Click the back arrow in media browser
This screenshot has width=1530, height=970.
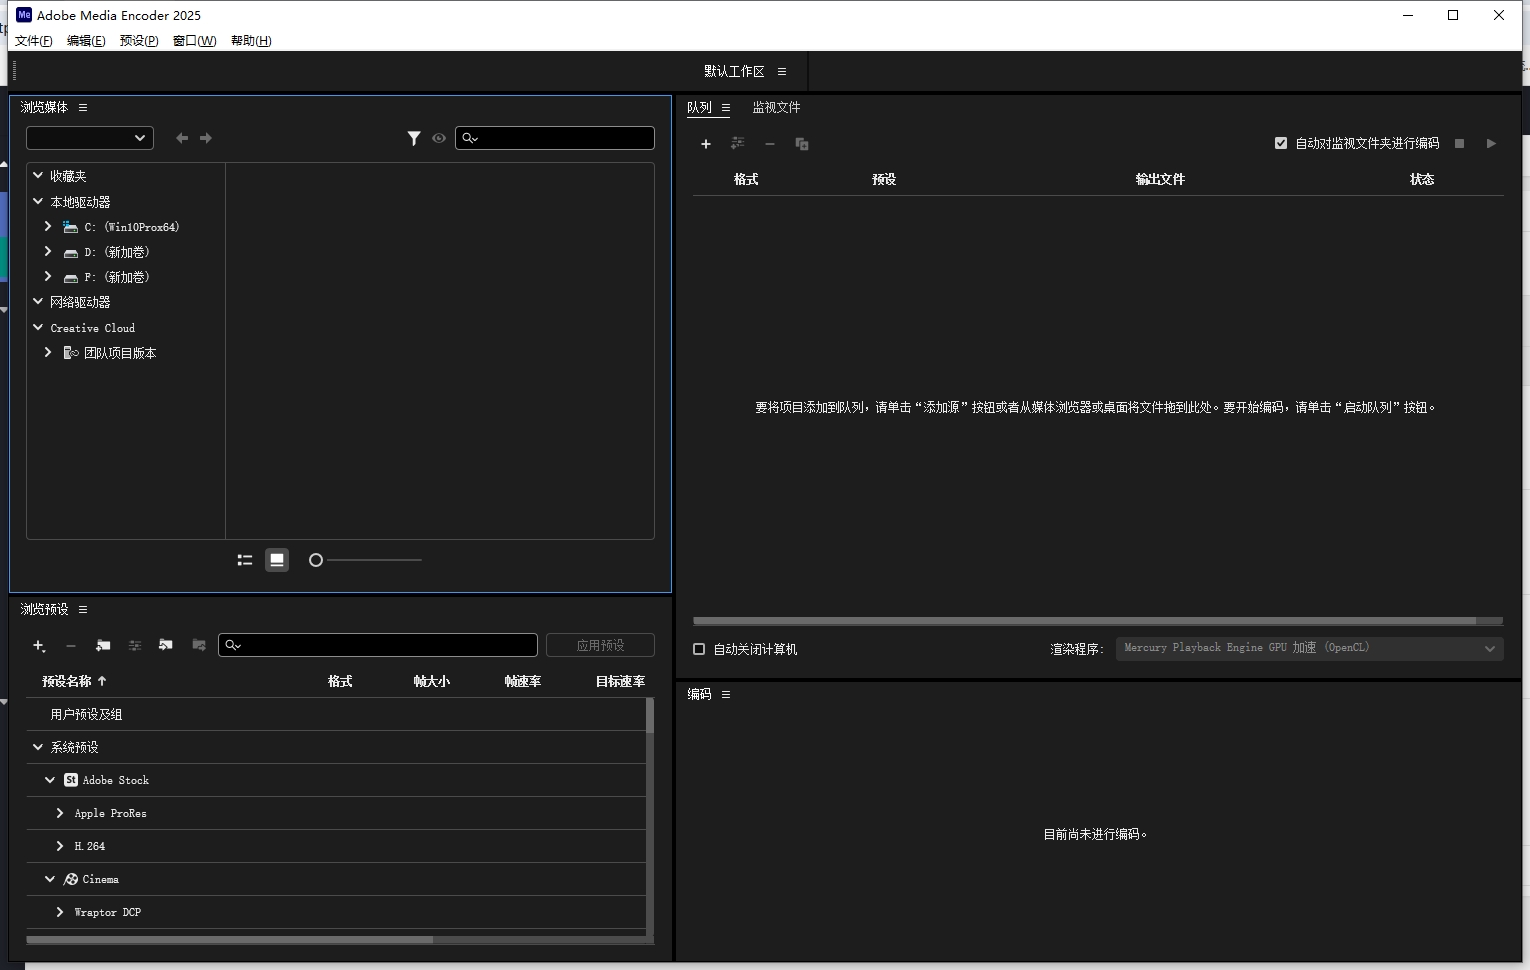[x=182, y=138]
